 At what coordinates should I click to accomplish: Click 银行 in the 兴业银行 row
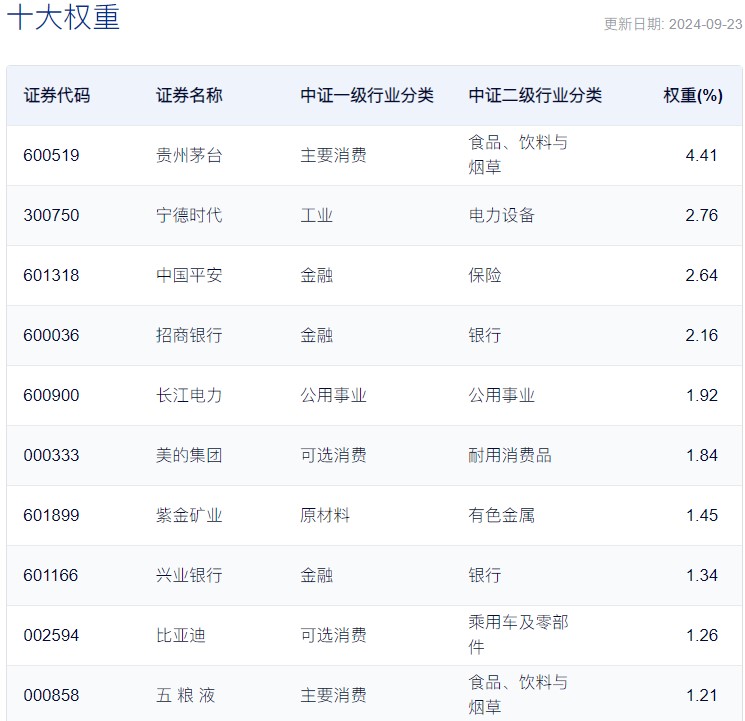[x=485, y=575]
